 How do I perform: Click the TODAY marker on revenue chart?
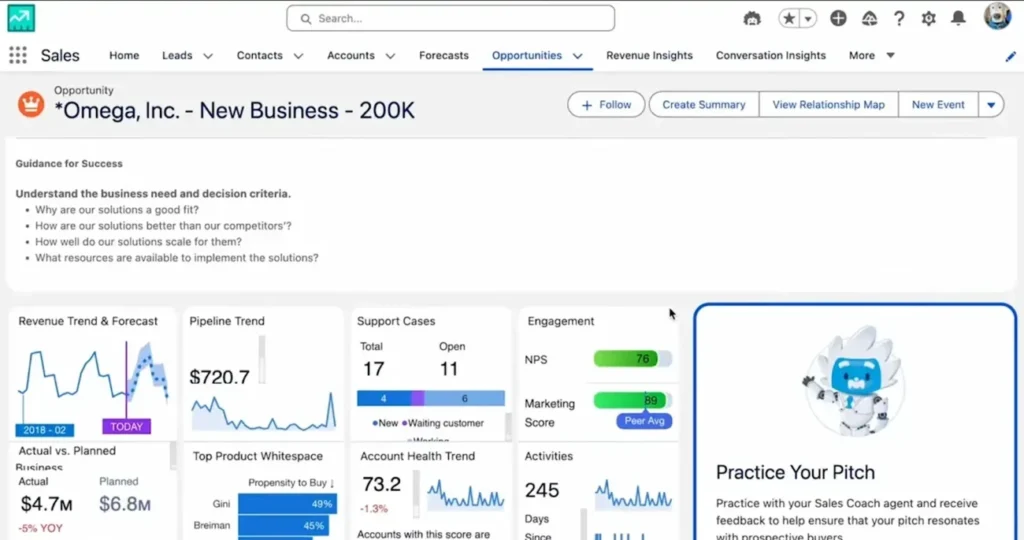pos(127,427)
